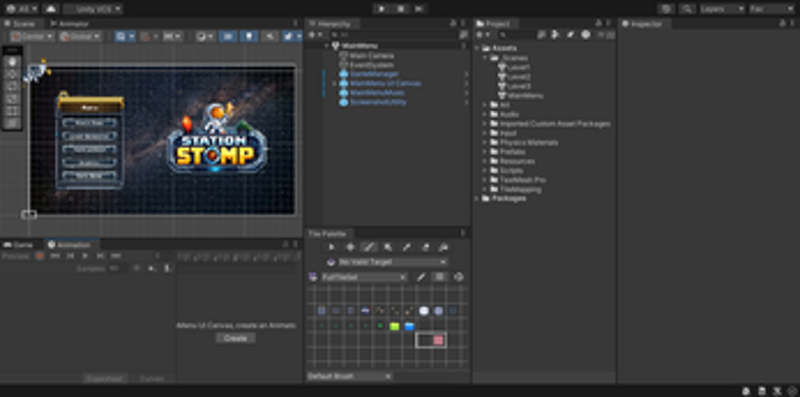Open the FullTileSet palette dropdown
The image size is (800, 397).
[364, 277]
